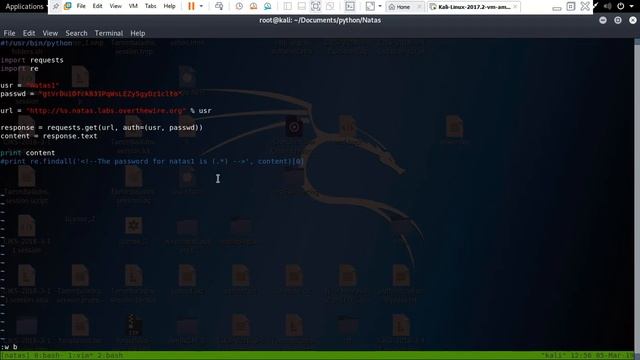Click the VMware Workstation logo icon

[x=68, y=7]
